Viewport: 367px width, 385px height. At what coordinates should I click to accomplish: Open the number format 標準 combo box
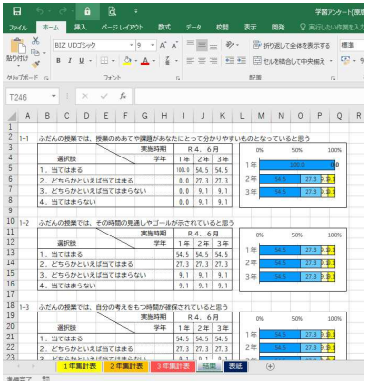pos(352,45)
